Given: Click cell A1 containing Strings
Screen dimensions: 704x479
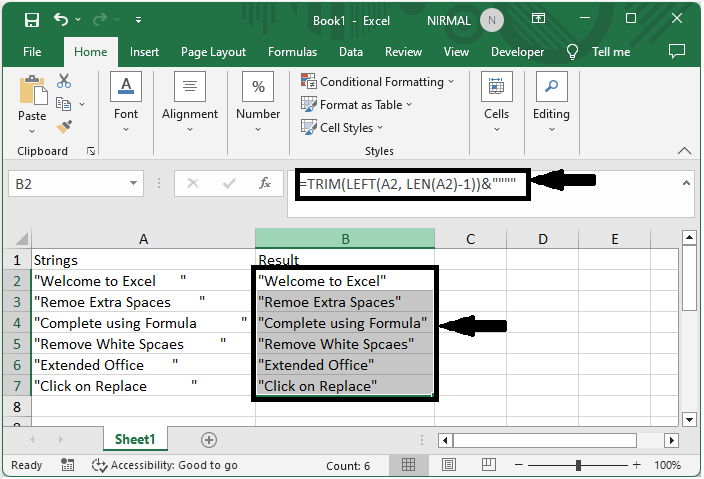Looking at the screenshot, I should [143, 260].
